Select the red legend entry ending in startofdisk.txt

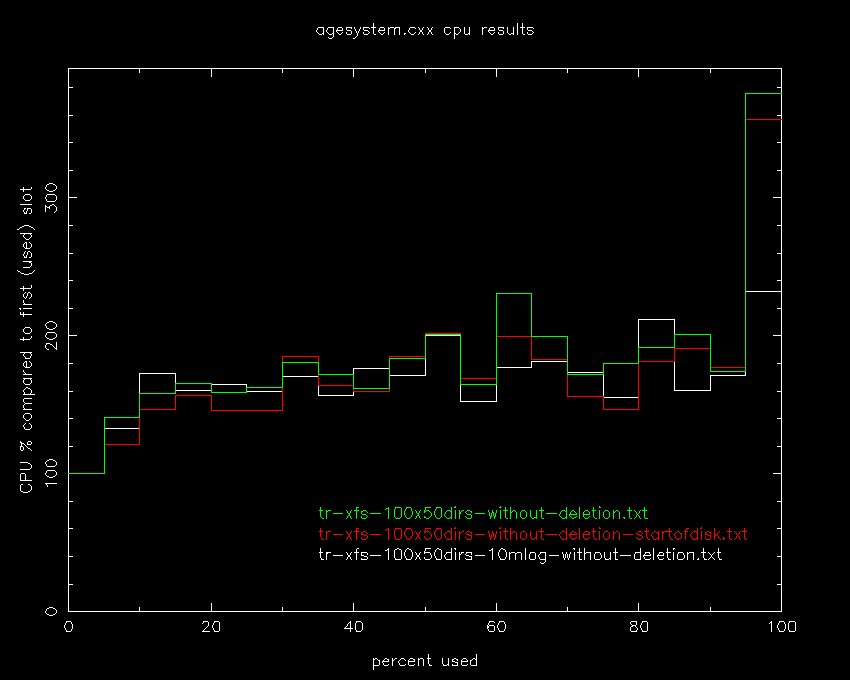pyautogui.click(x=533, y=534)
